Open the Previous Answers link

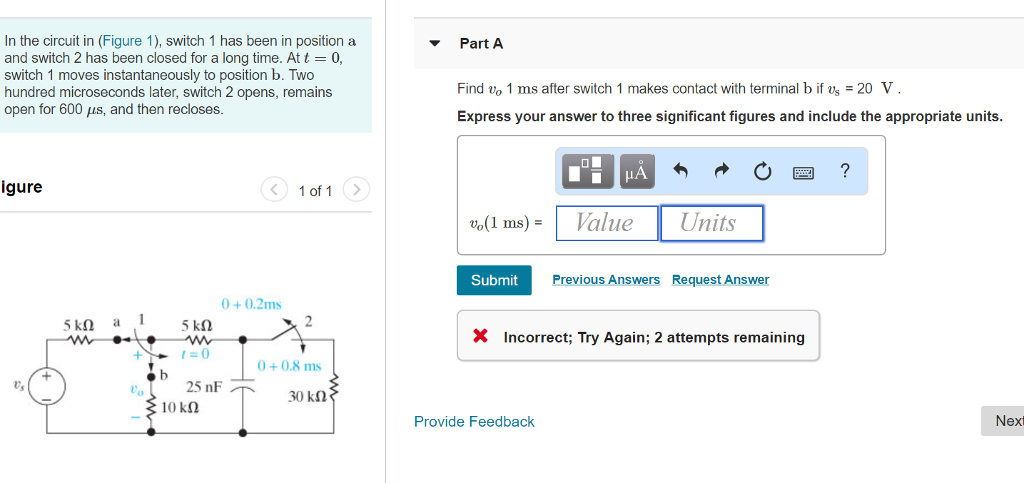(x=606, y=280)
